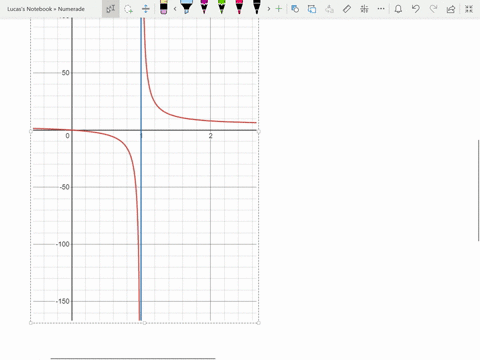Image resolution: width=480 pixels, height=360 pixels.
Task: Open the more options ellipsis menu
Action: [381, 9]
